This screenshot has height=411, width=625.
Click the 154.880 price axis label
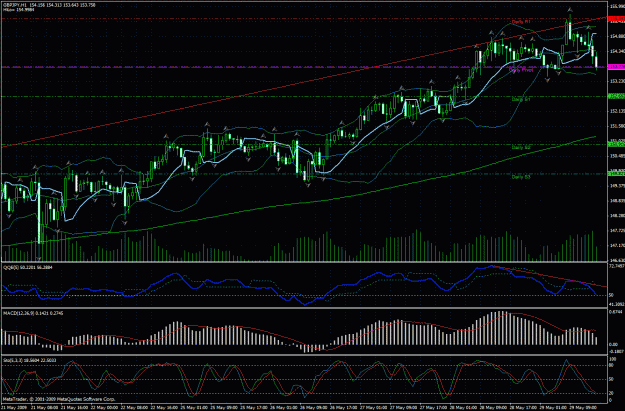click(617, 36)
